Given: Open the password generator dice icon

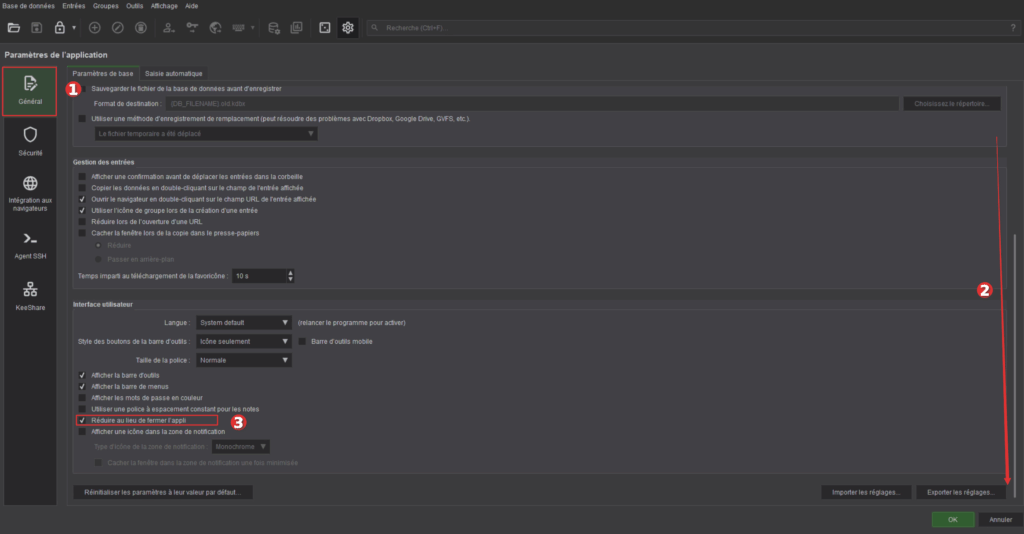Looking at the screenshot, I should pyautogui.click(x=324, y=27).
